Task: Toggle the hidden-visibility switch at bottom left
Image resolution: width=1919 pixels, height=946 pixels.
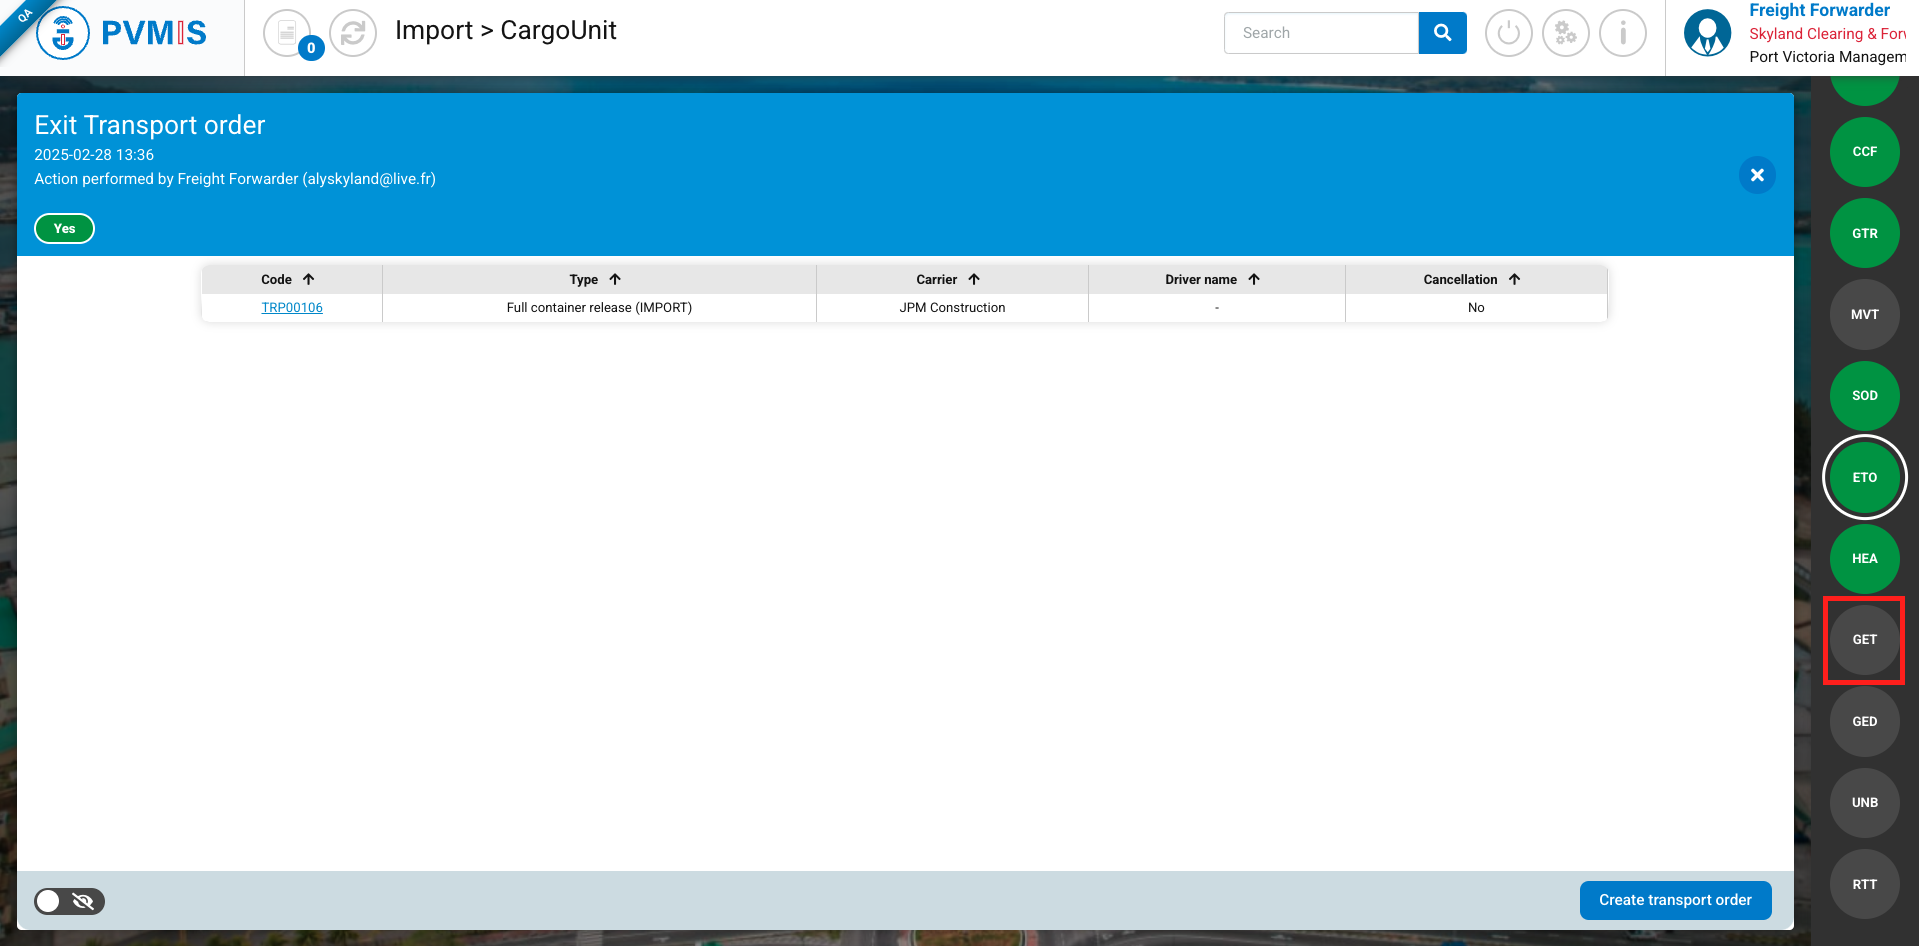Action: [69, 901]
